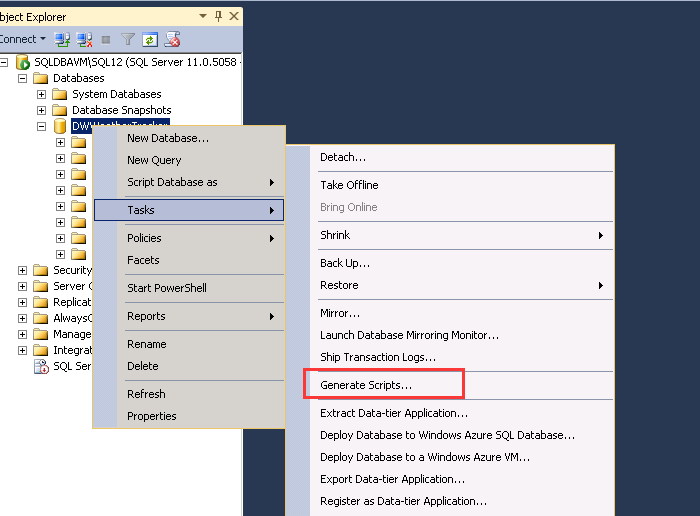This screenshot has width=700, height=516.
Task: Open the Object Explorer window position dropdown arrow
Action: click(203, 16)
